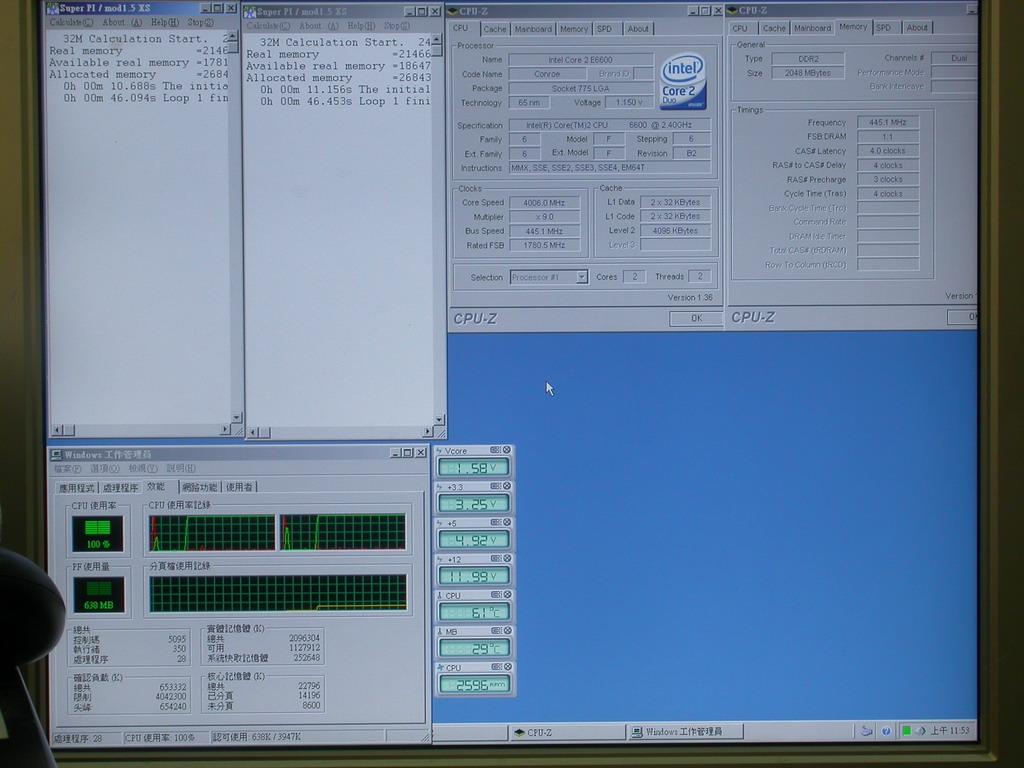Click the Task Manager title bar icon
1024x768 pixels.
click(x=57, y=454)
